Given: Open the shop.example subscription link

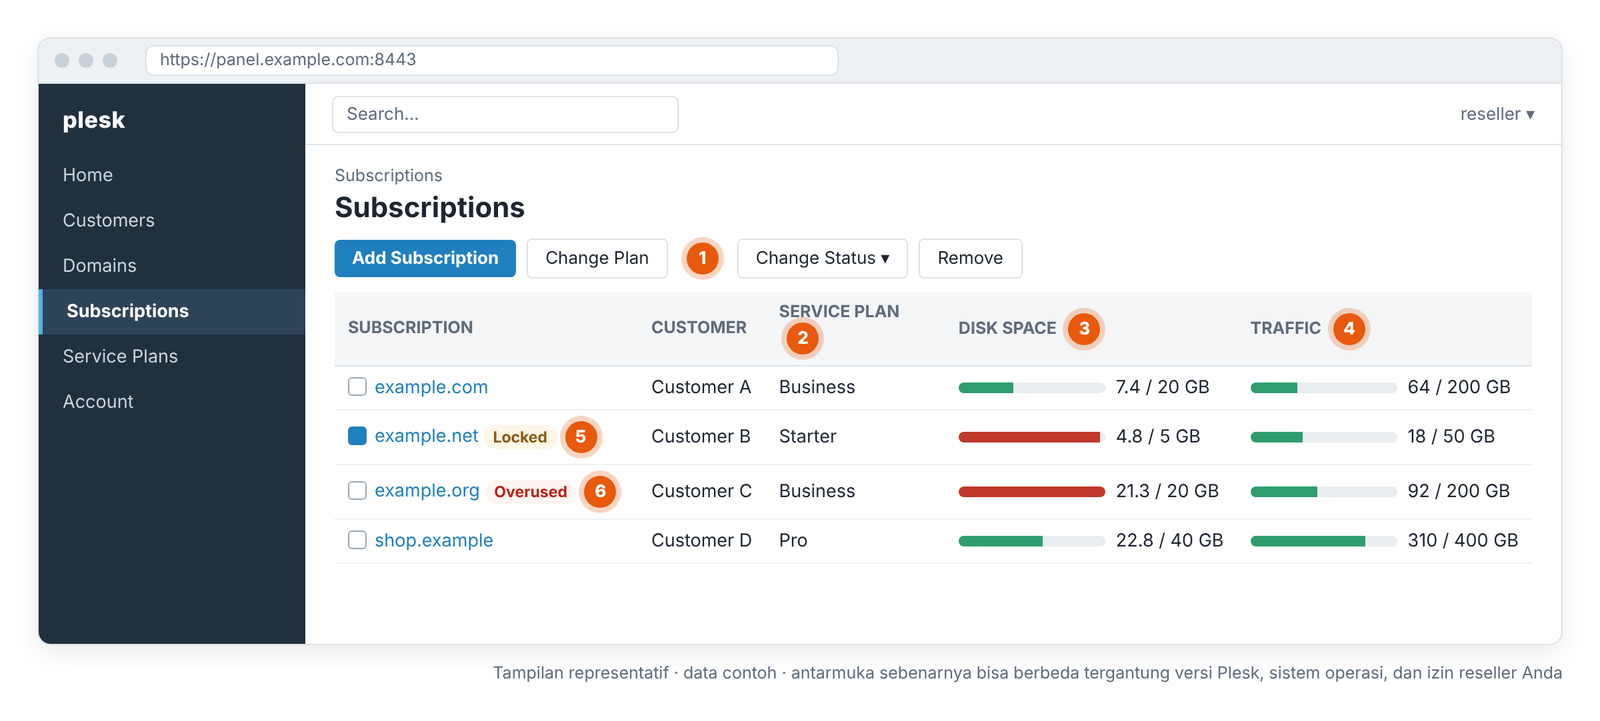Looking at the screenshot, I should click(x=434, y=540).
